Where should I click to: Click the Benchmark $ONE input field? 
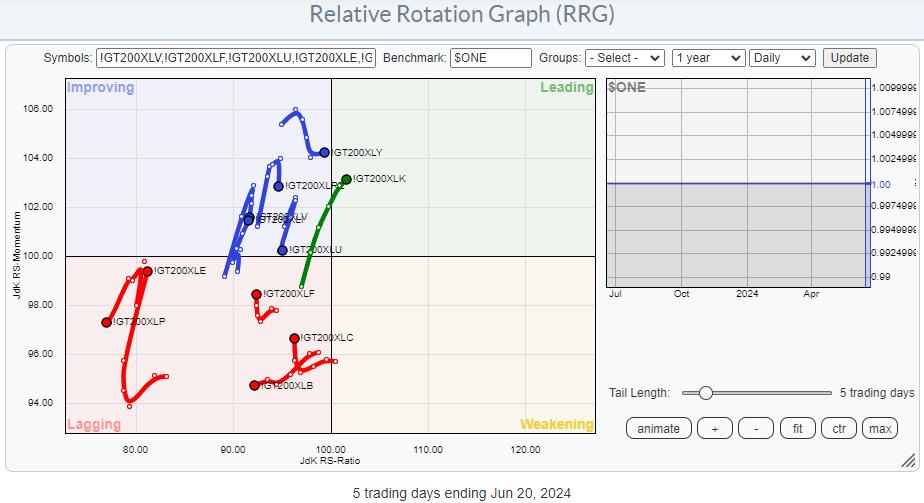coord(490,58)
